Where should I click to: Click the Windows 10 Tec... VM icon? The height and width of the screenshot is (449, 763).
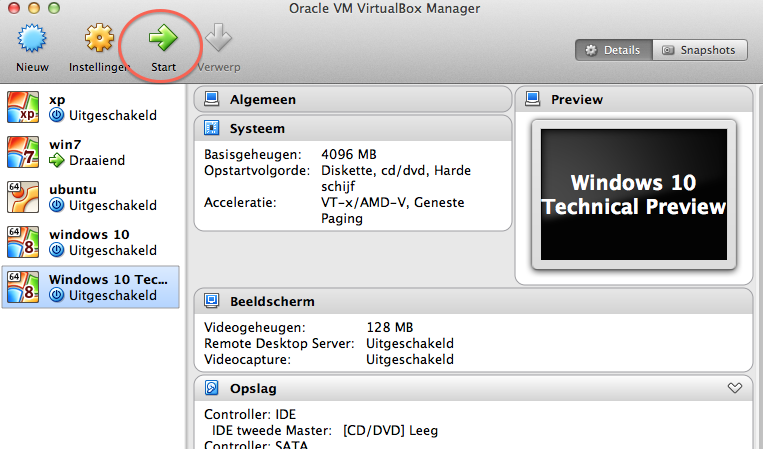(23, 287)
